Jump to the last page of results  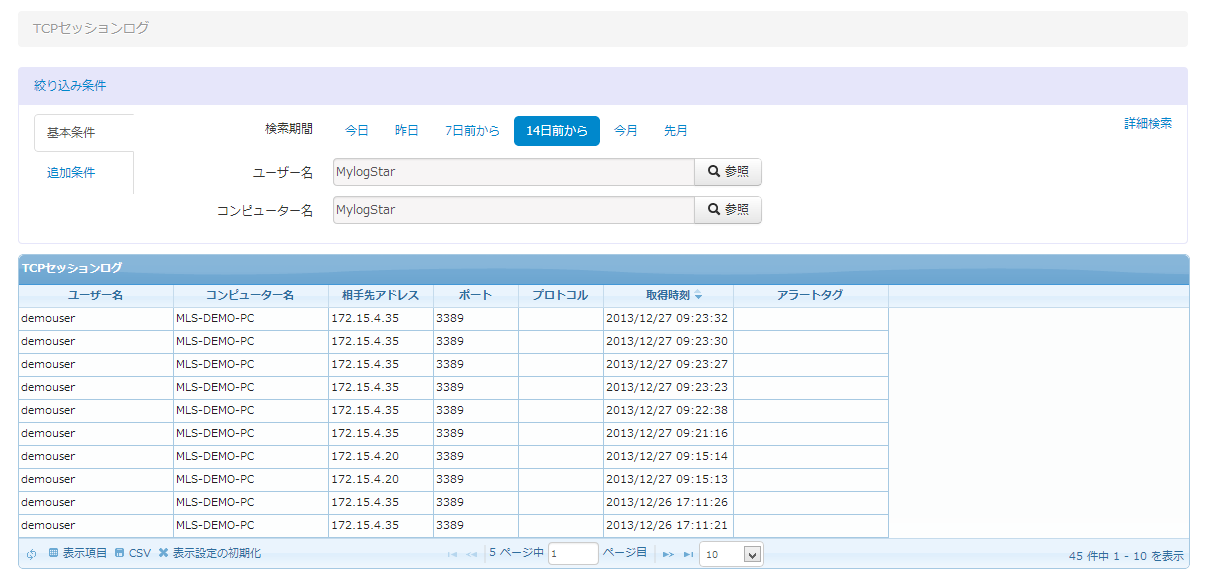(688, 554)
